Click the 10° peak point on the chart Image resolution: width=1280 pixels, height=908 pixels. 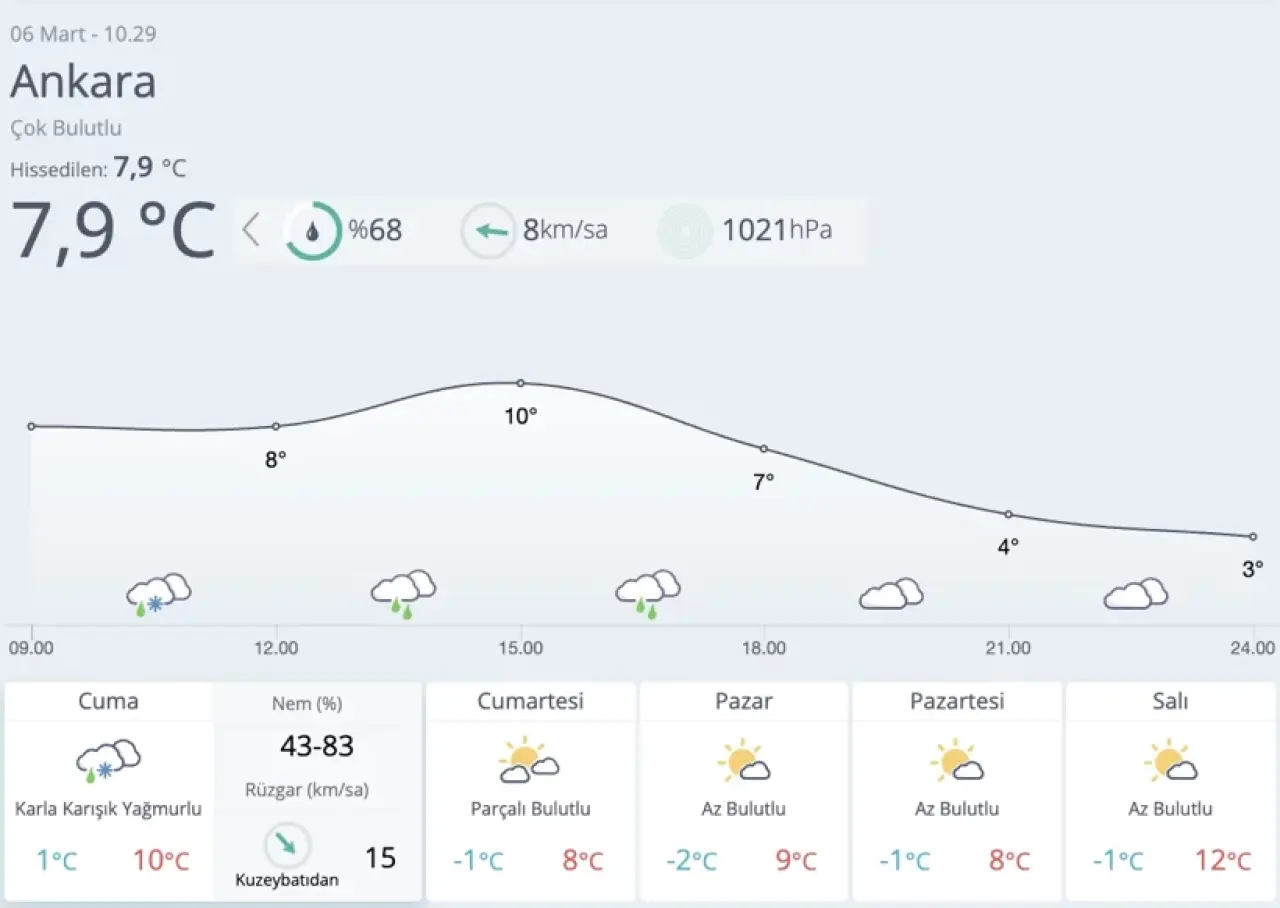520,383
